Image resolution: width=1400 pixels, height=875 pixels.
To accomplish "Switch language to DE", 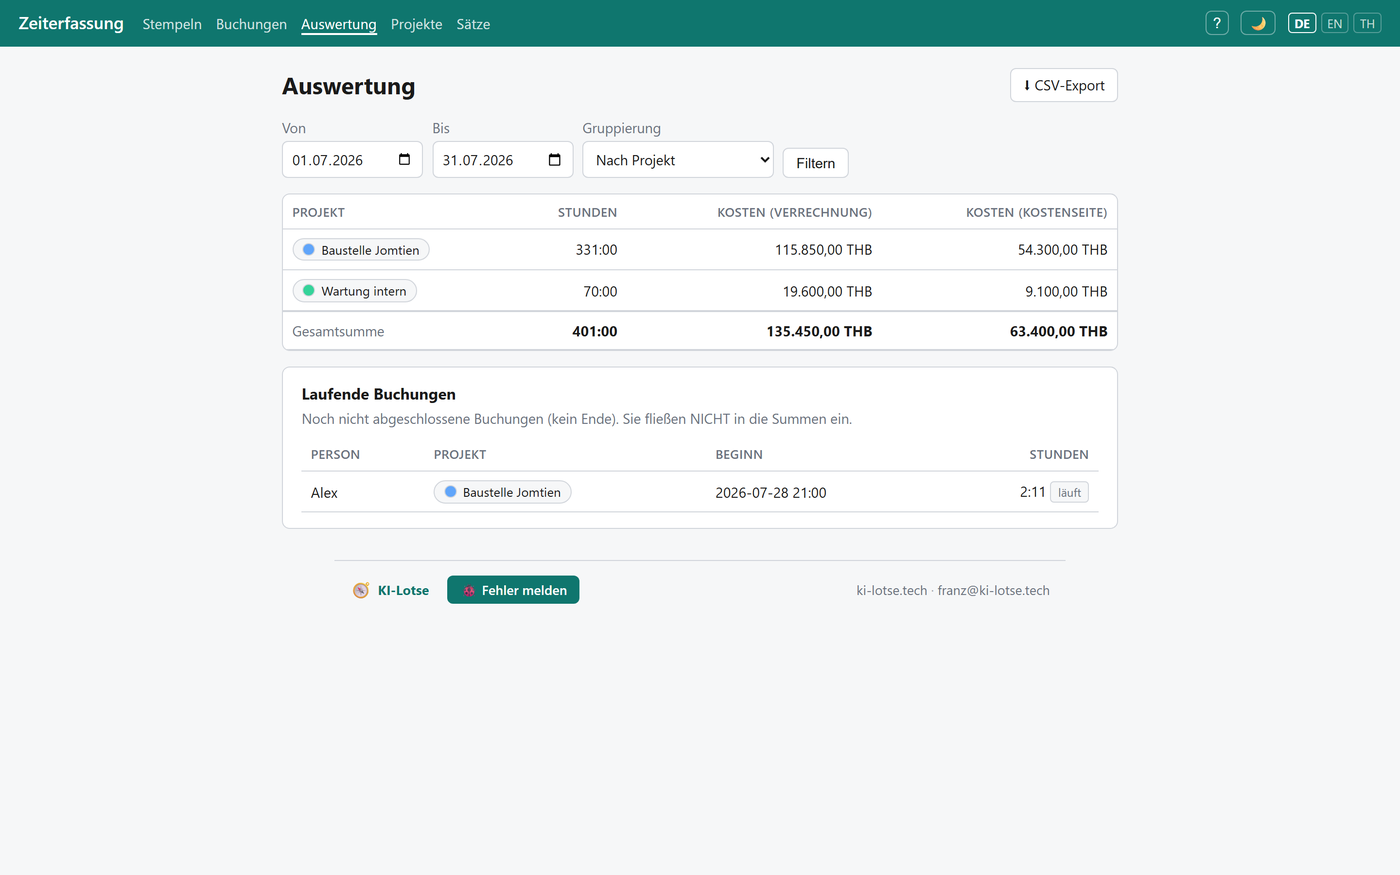I will pyautogui.click(x=1302, y=23).
